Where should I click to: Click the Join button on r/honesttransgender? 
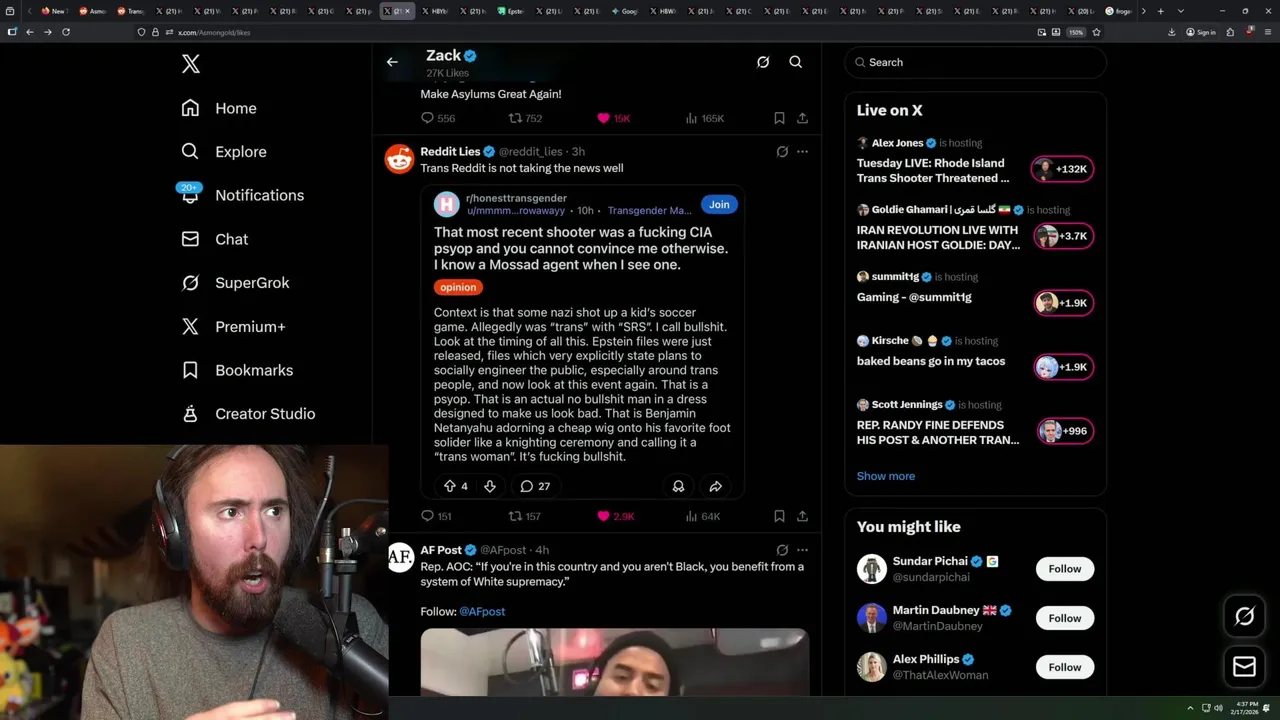[x=719, y=204]
